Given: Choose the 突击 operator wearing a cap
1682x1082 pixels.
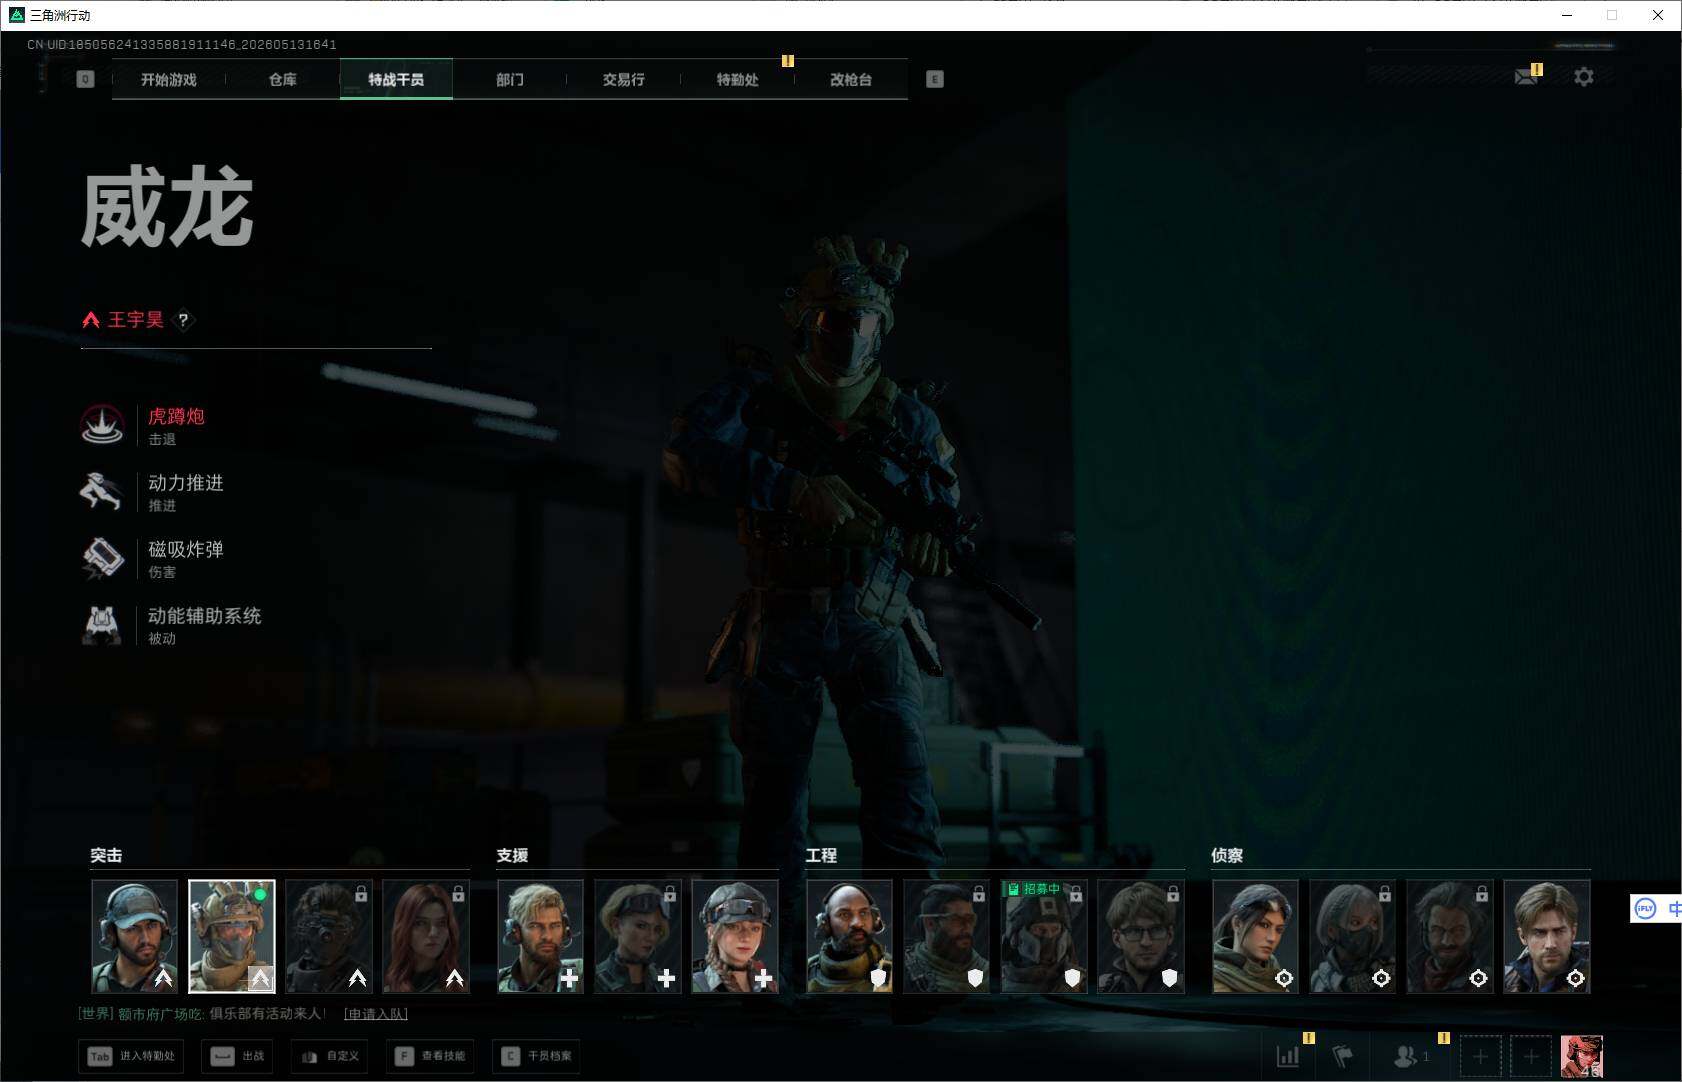Looking at the screenshot, I should (x=134, y=936).
